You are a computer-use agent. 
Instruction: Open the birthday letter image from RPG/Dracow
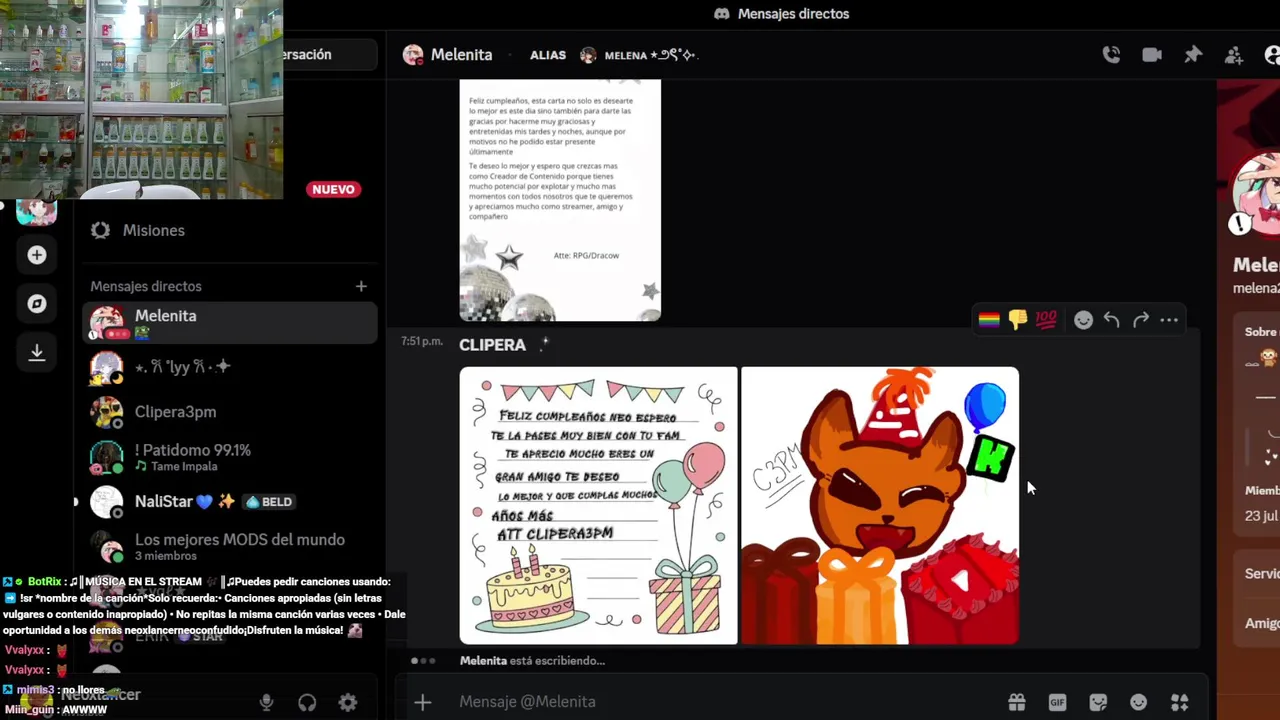[x=560, y=200]
